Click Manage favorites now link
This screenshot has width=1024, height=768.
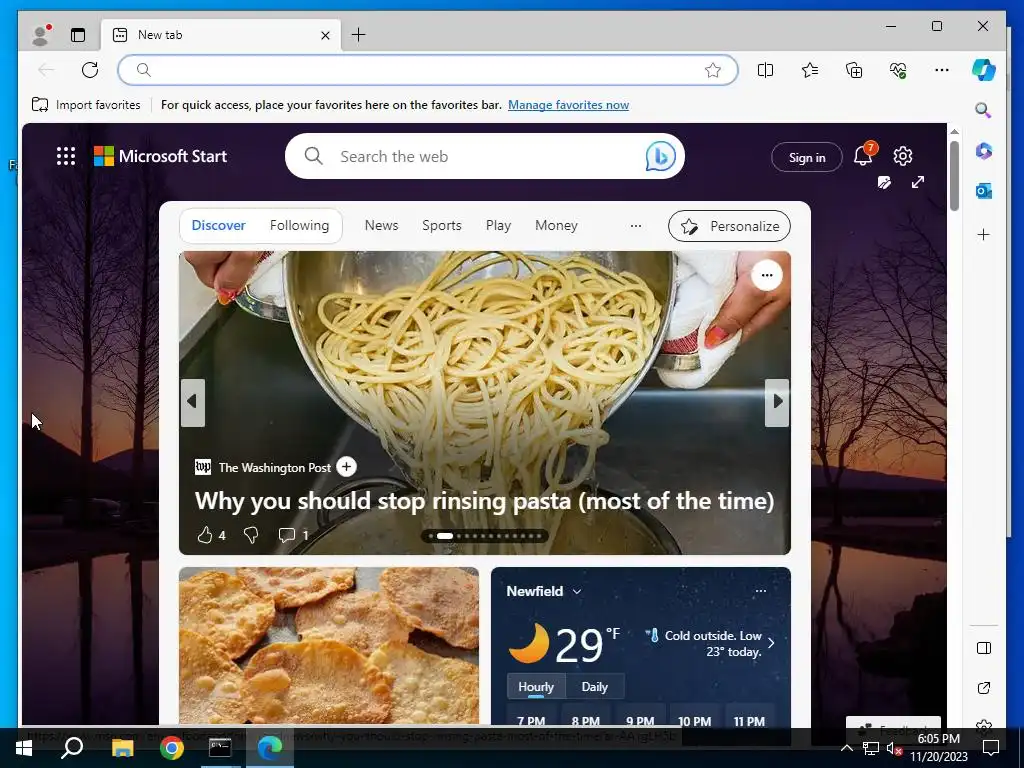(568, 104)
